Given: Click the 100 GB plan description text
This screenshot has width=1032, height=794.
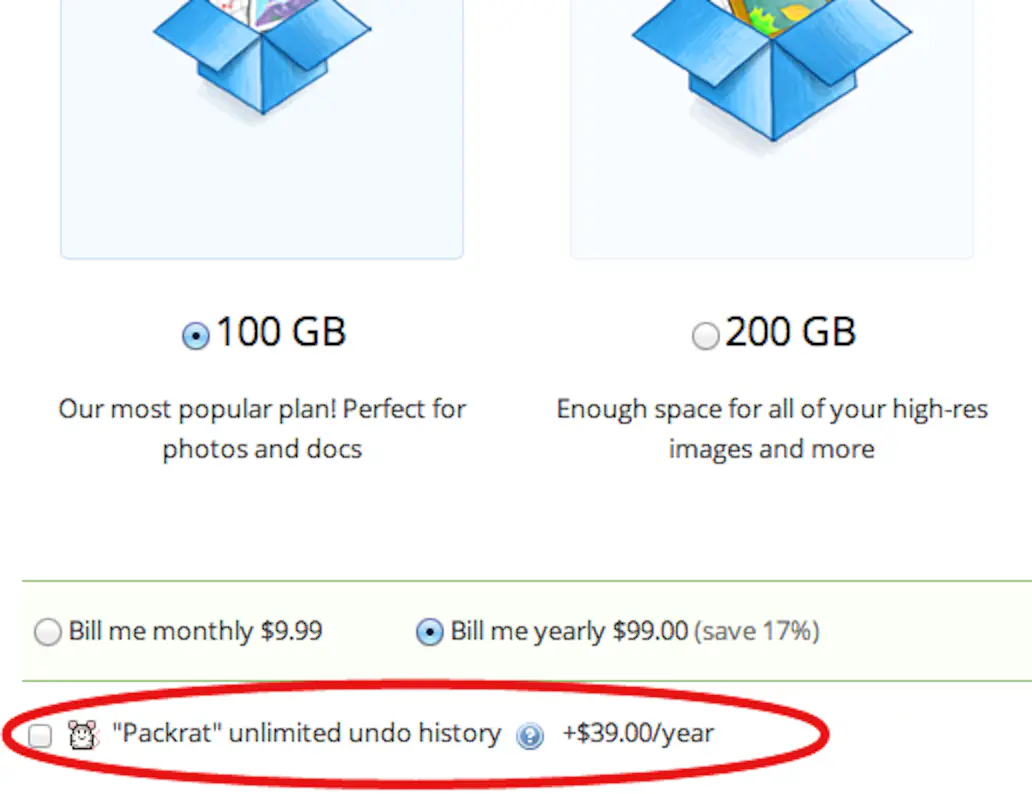Looking at the screenshot, I should (x=262, y=428).
